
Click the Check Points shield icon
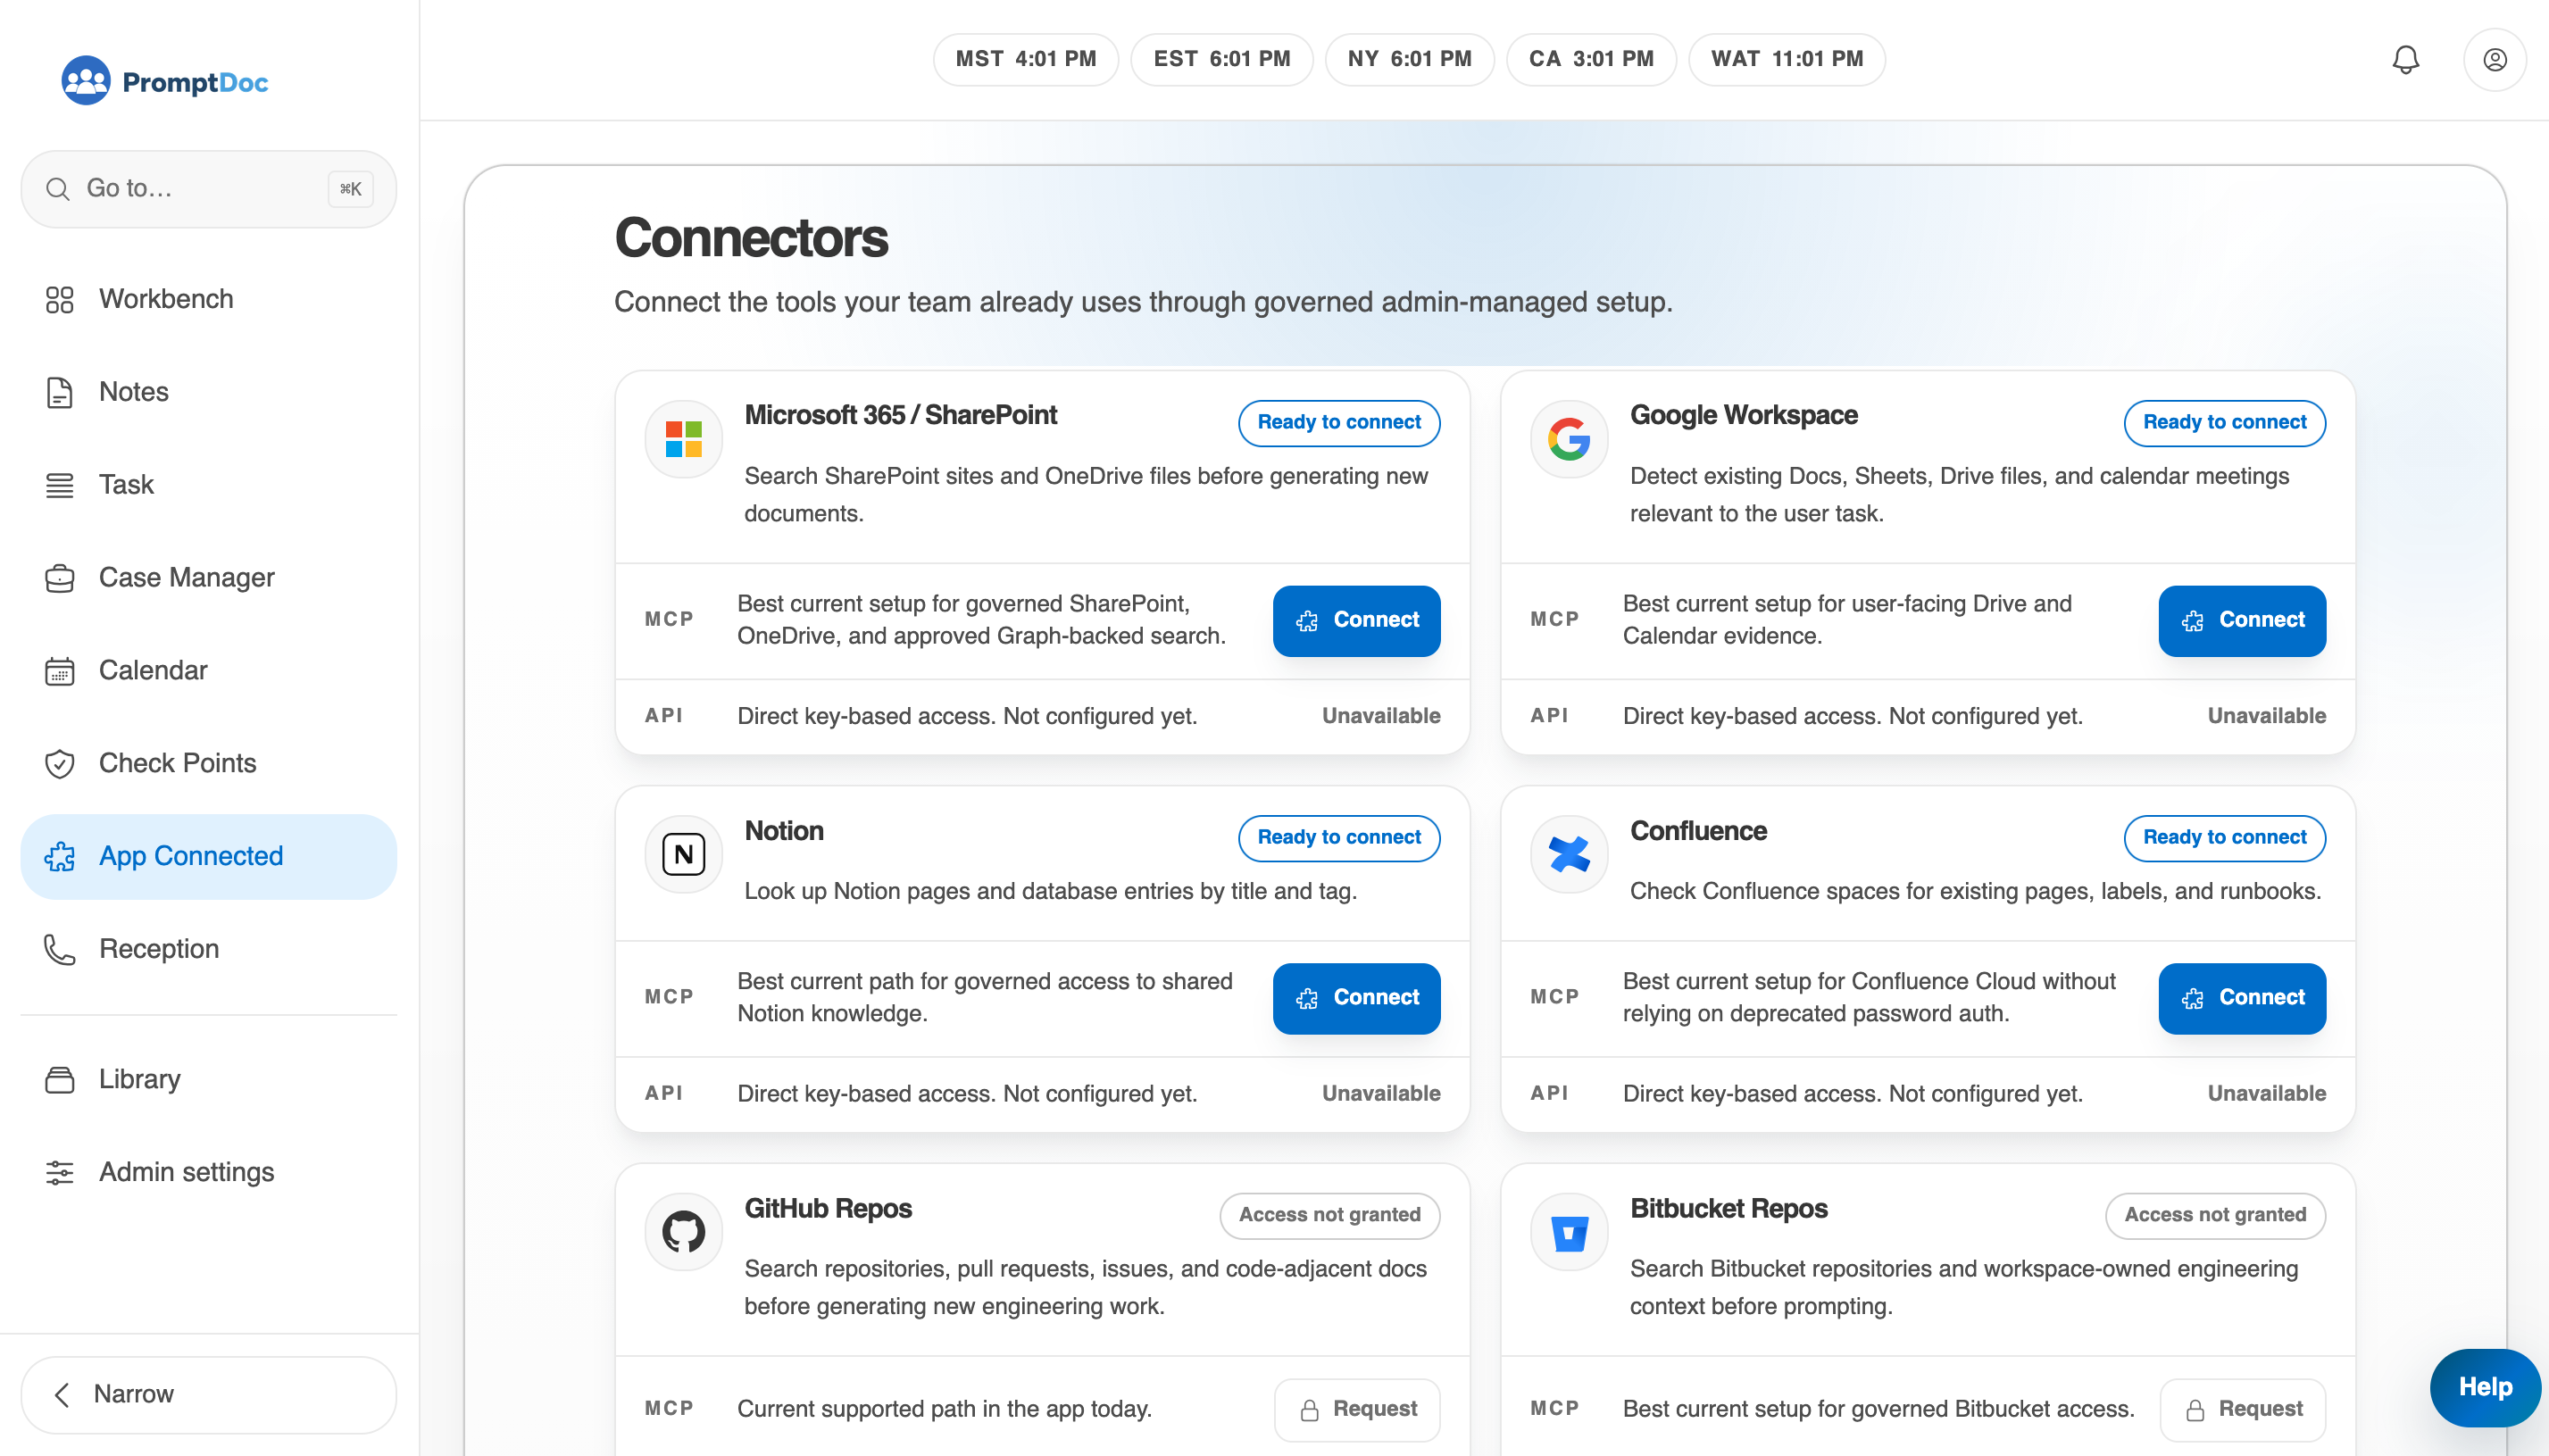[x=60, y=763]
